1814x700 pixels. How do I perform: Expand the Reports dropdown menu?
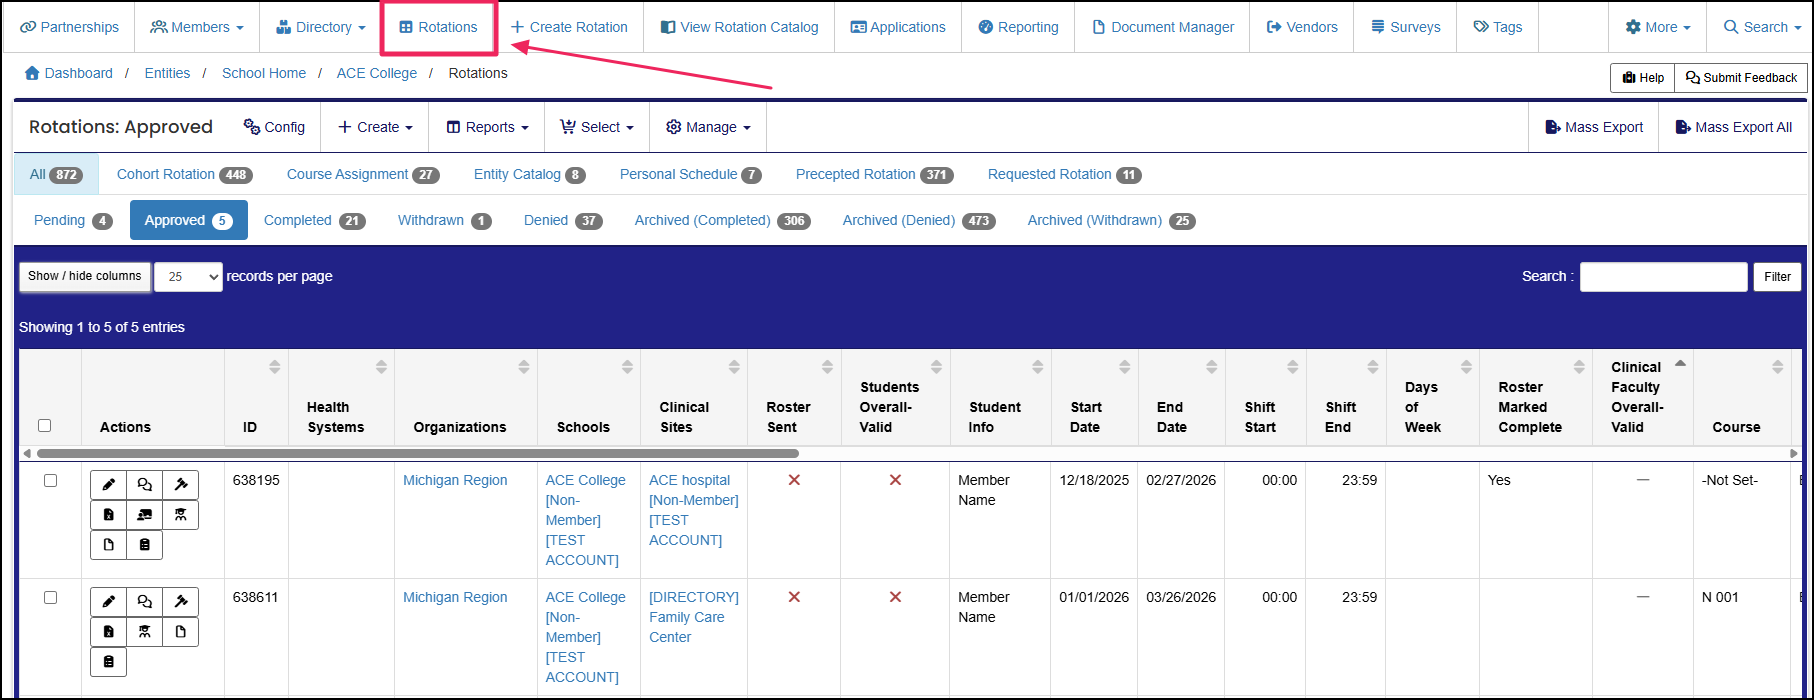487,127
